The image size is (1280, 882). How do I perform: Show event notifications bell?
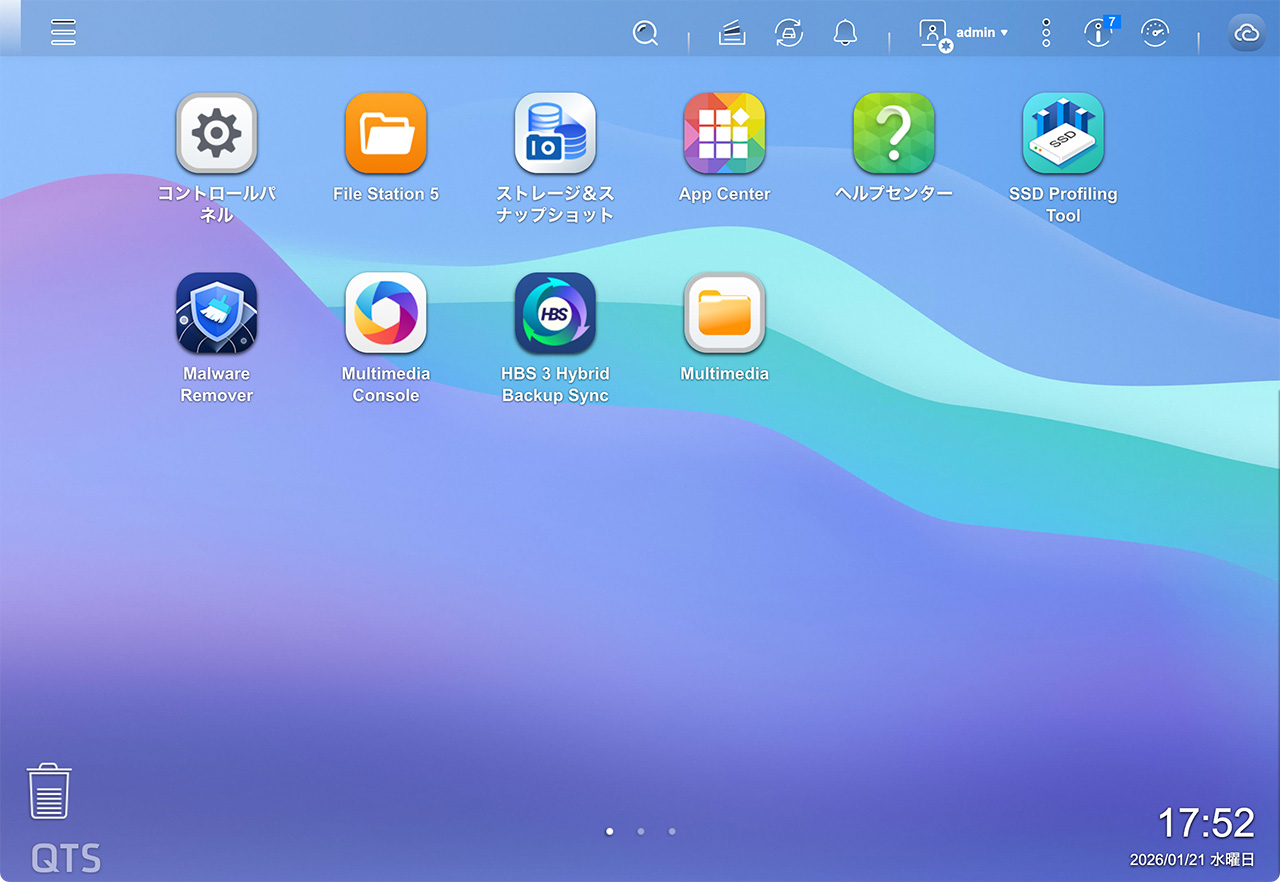[845, 33]
